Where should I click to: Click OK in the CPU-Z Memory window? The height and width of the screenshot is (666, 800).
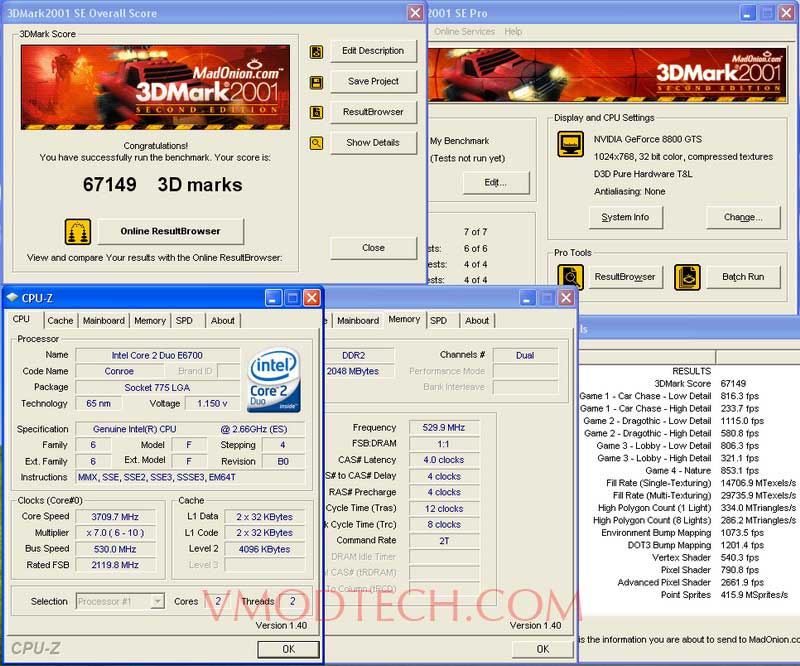542,649
